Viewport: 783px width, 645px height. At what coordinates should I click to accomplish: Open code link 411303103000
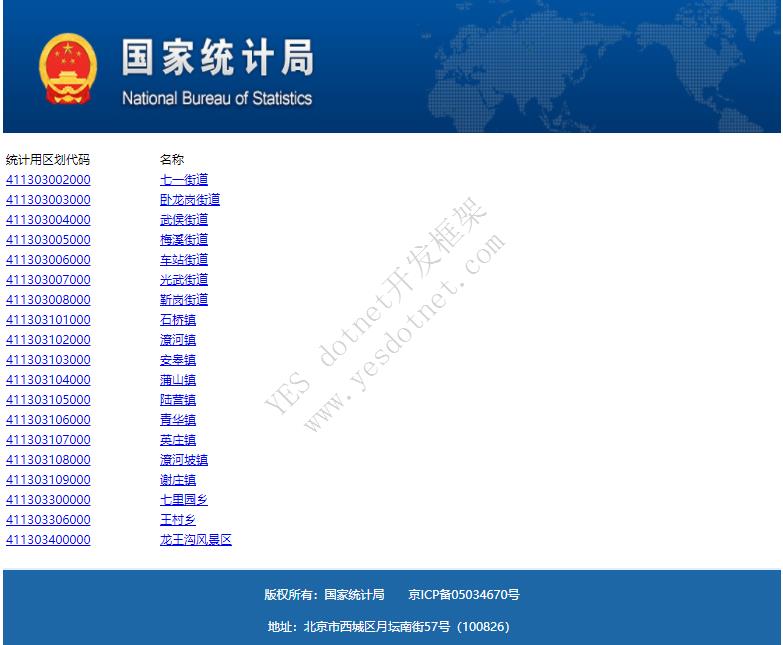point(48,359)
